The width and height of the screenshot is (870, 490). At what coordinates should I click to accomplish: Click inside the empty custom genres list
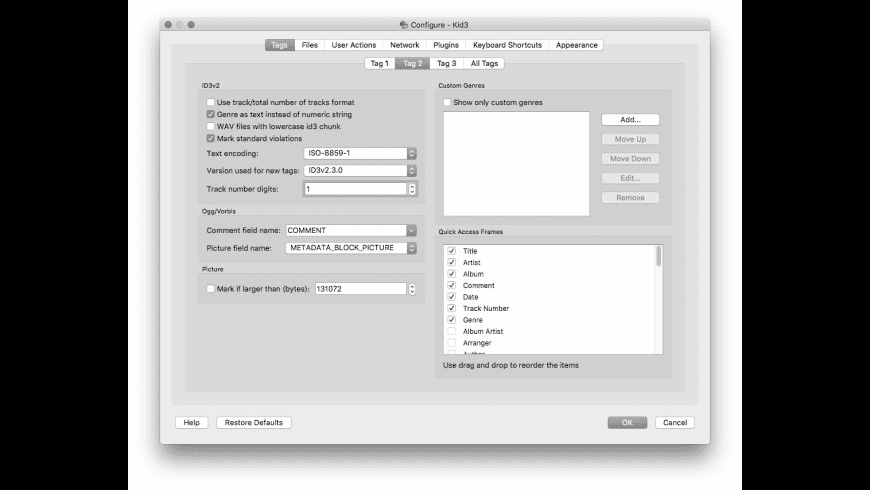click(516, 164)
